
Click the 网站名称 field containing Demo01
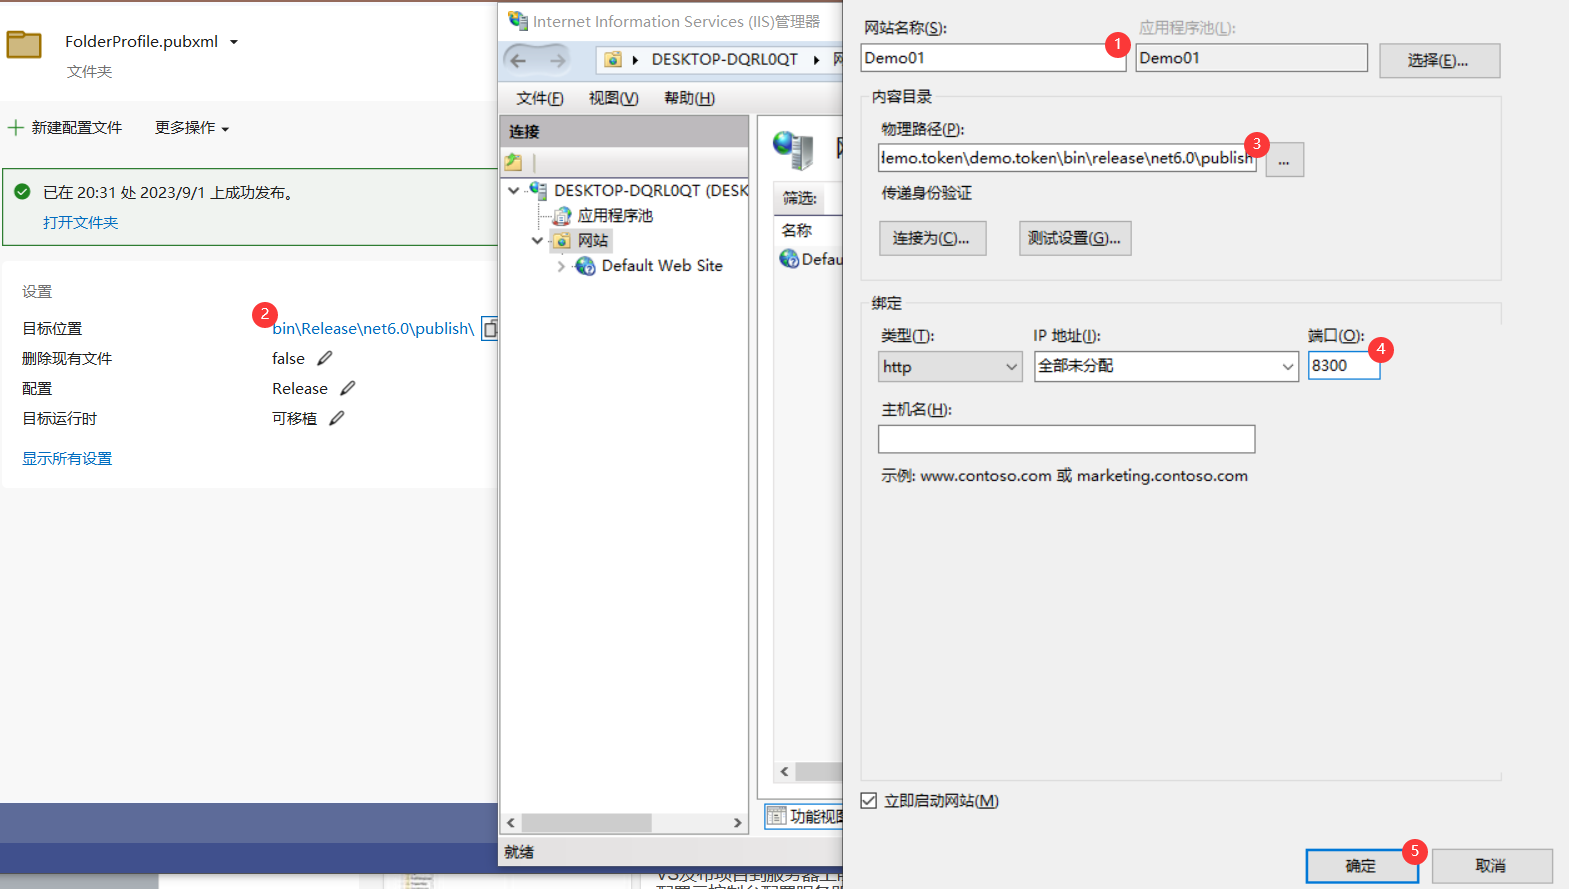click(x=993, y=58)
